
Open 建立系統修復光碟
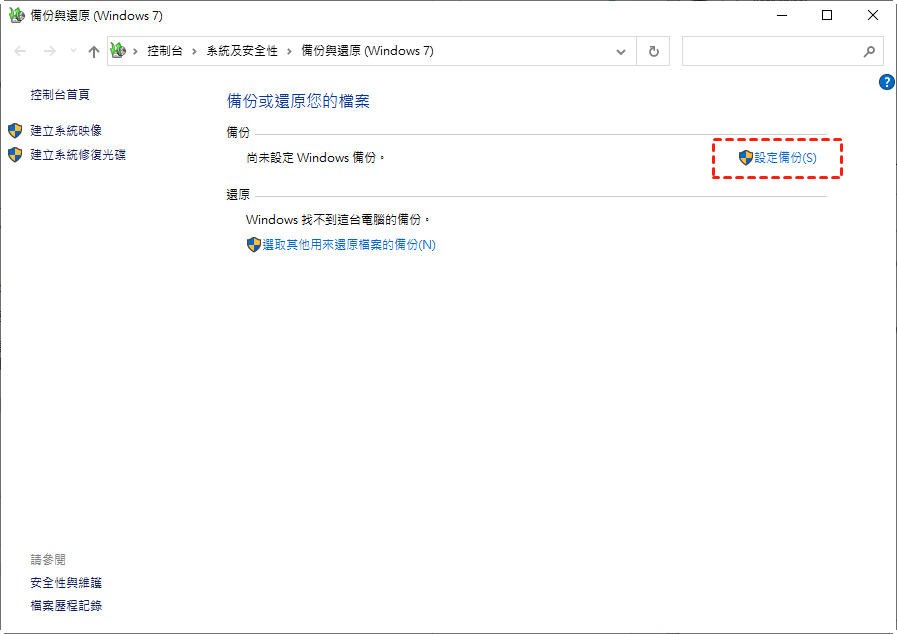pos(78,154)
